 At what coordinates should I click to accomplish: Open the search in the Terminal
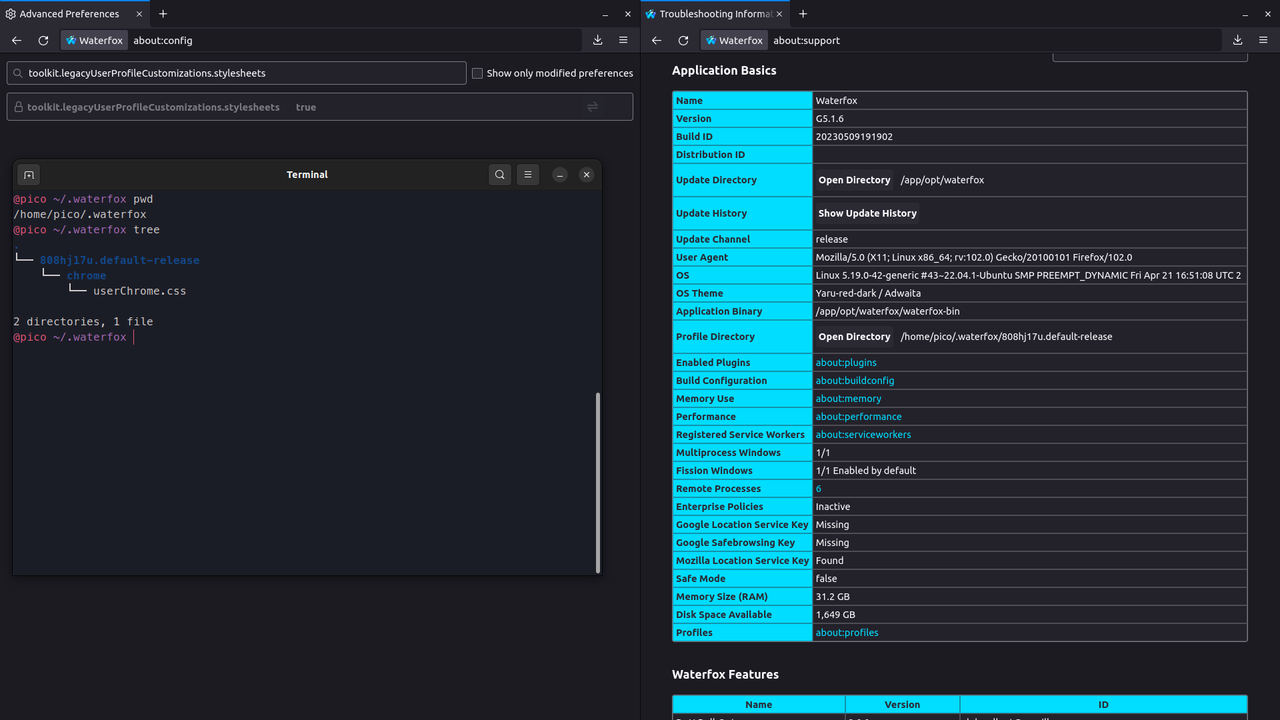(500, 174)
